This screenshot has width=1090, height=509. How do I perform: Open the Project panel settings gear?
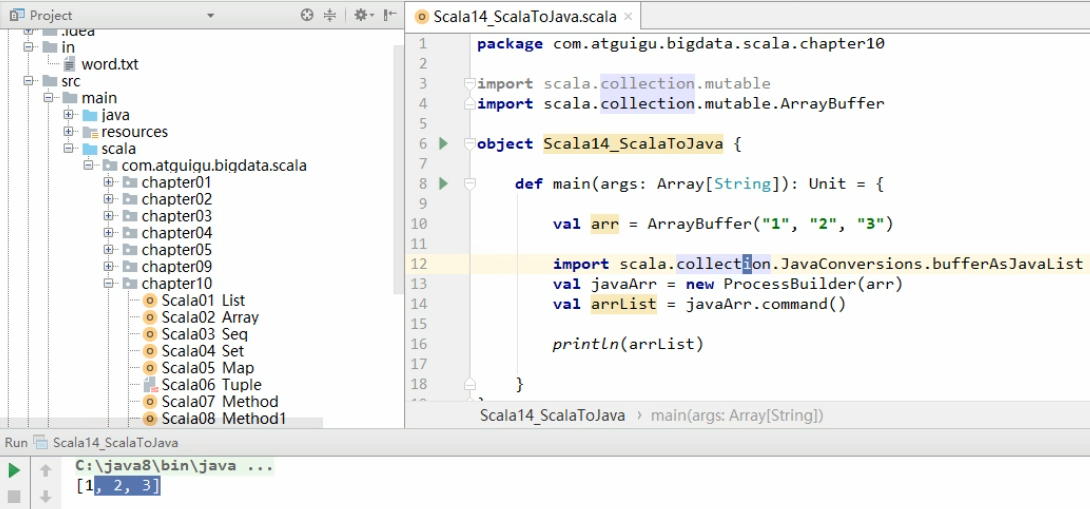(x=362, y=15)
